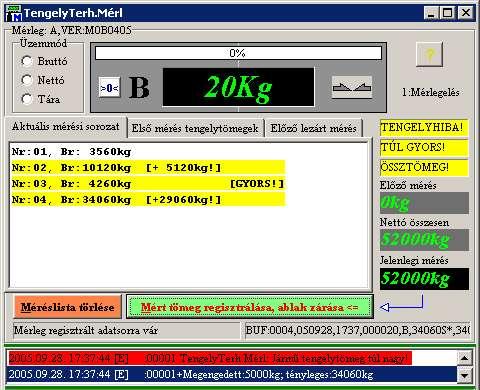This screenshot has height=390, width=480.
Task: Click the yellow question mark help button
Action: 430,54
